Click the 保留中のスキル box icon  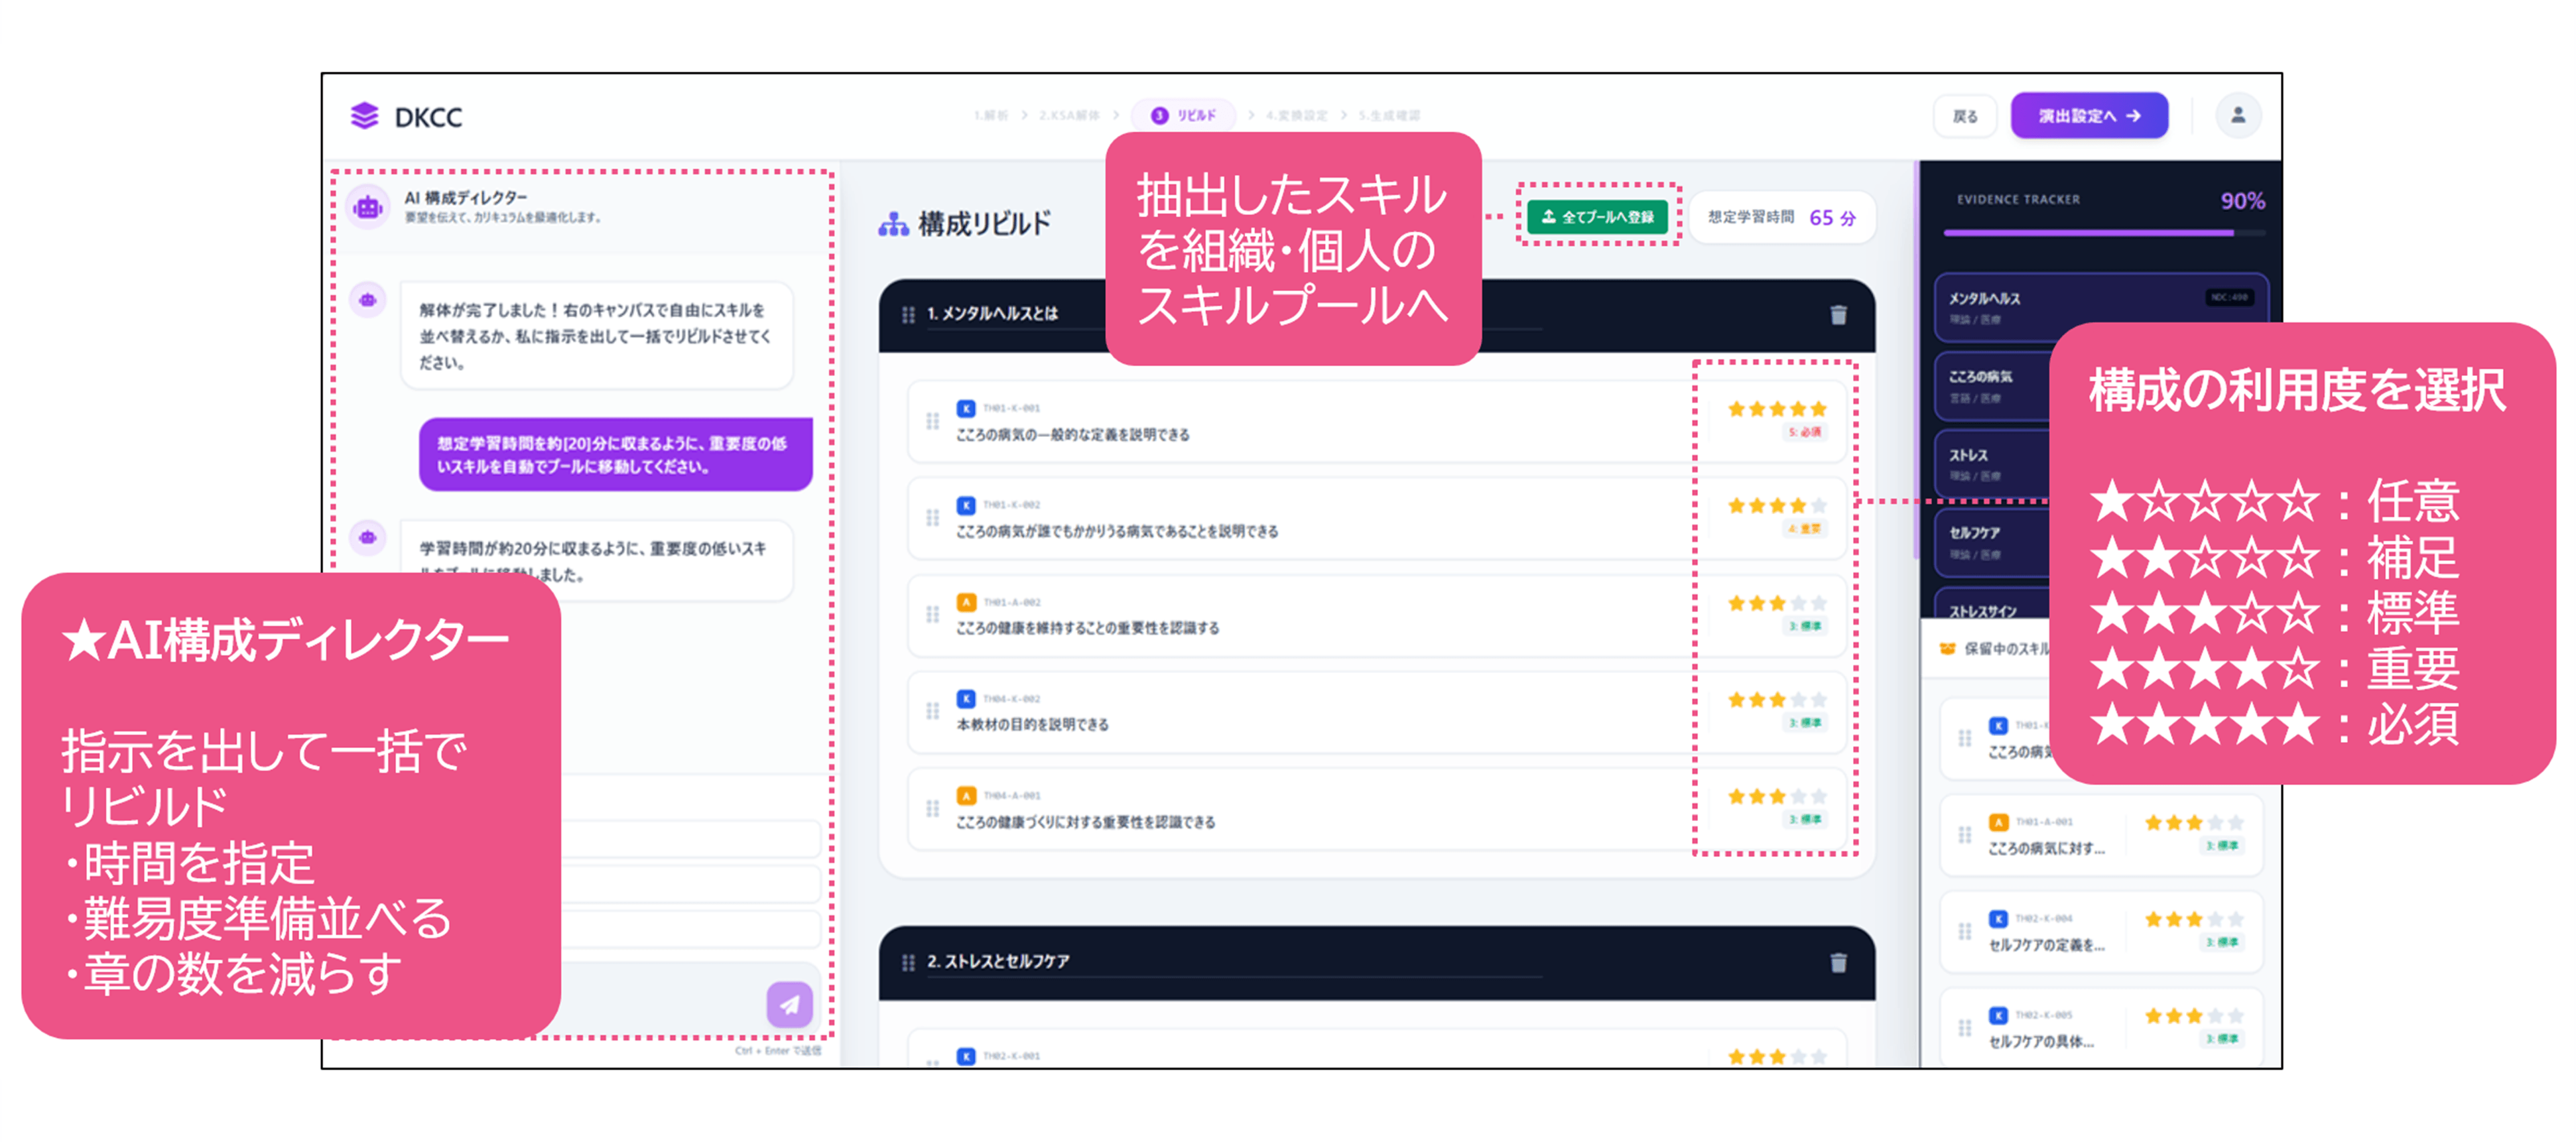(x=1947, y=648)
